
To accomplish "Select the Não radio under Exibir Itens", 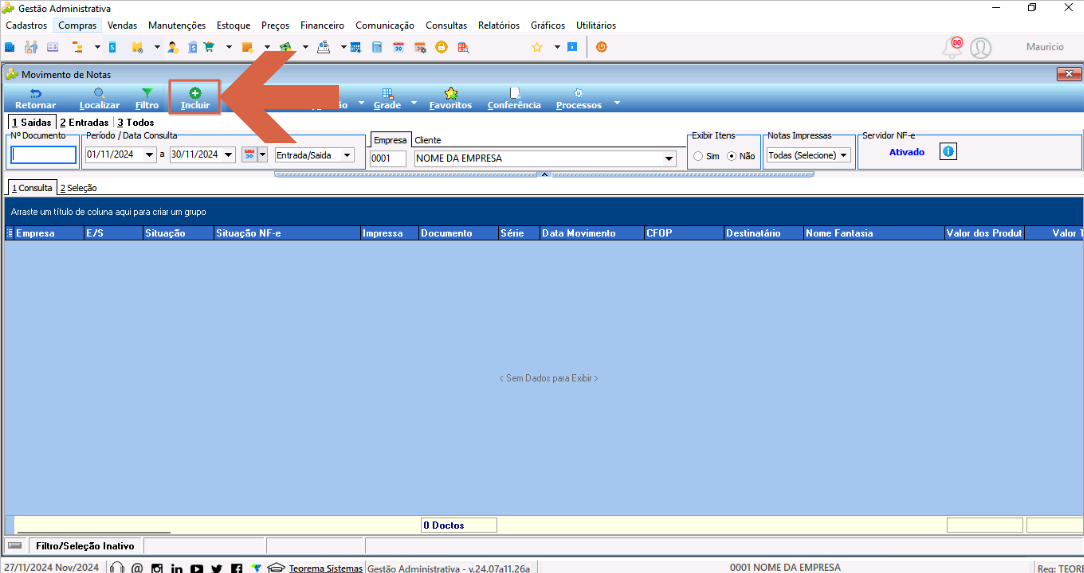I will [732, 156].
